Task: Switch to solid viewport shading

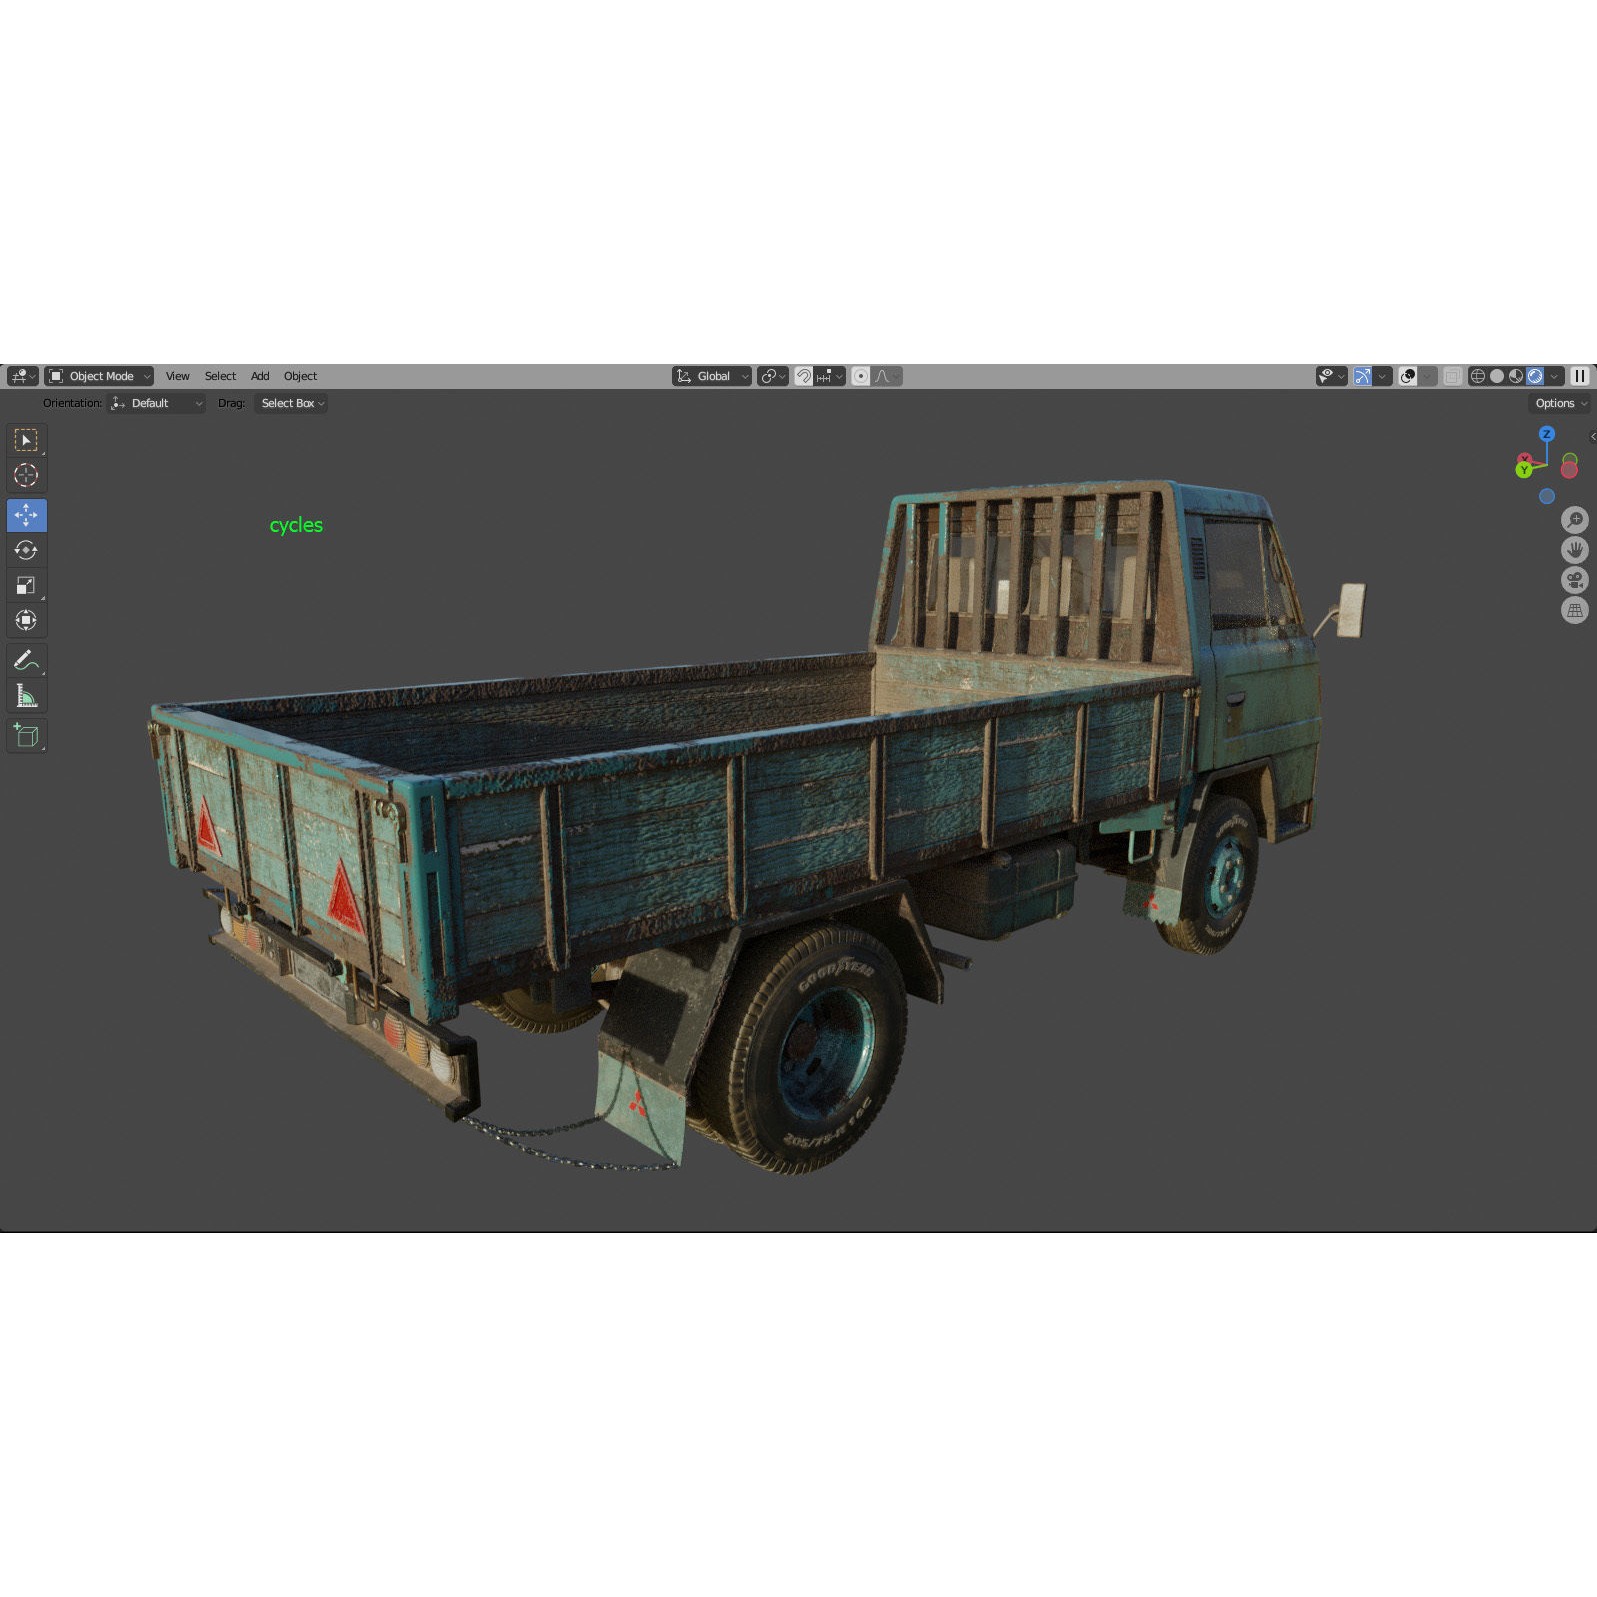Action: pyautogui.click(x=1497, y=376)
